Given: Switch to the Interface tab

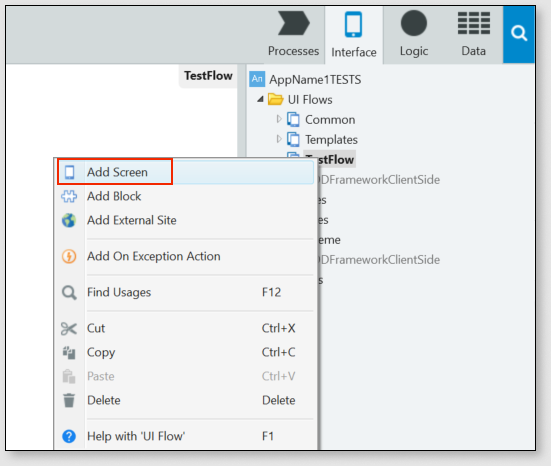Looking at the screenshot, I should [x=354, y=35].
